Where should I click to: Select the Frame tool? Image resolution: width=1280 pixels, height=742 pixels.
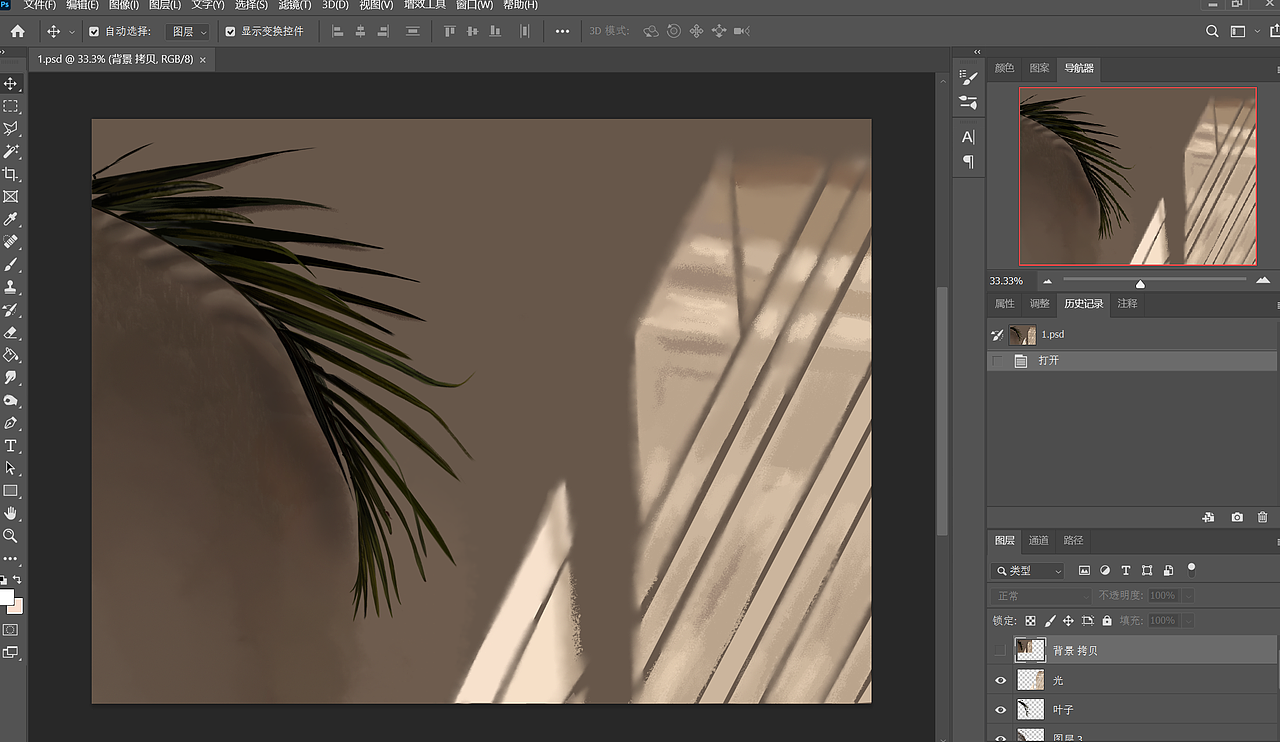point(11,197)
